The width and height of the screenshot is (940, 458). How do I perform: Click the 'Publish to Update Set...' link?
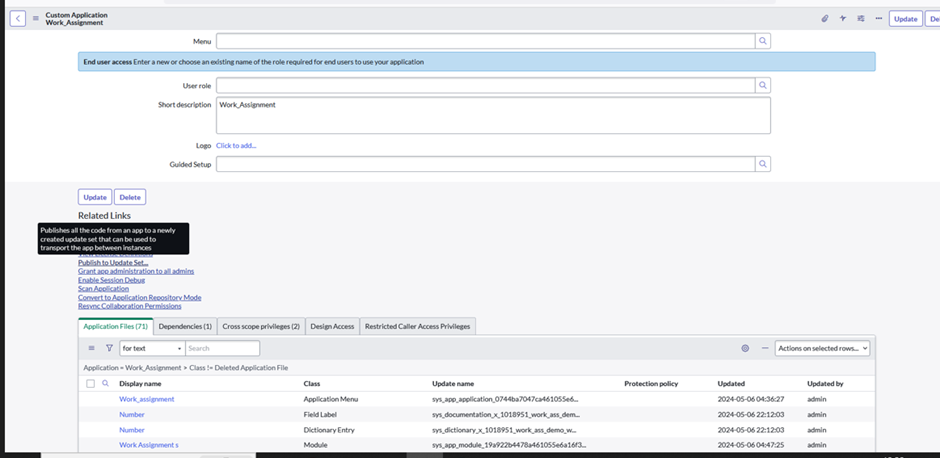click(119, 262)
